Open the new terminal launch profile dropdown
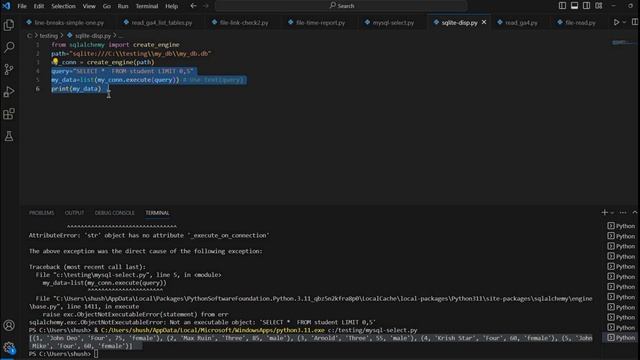The image size is (640, 360). coord(612,213)
